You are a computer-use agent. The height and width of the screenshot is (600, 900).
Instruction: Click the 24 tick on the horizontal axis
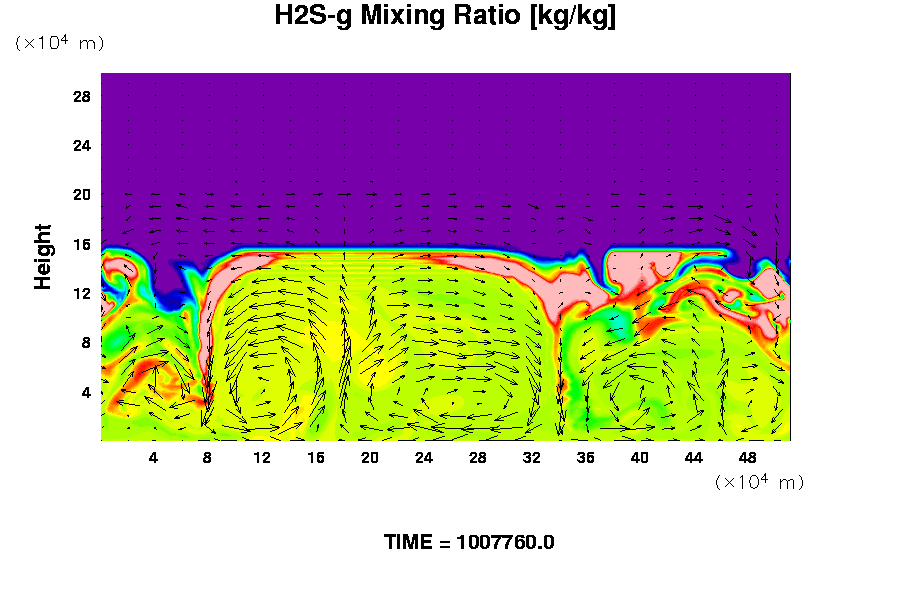click(424, 458)
